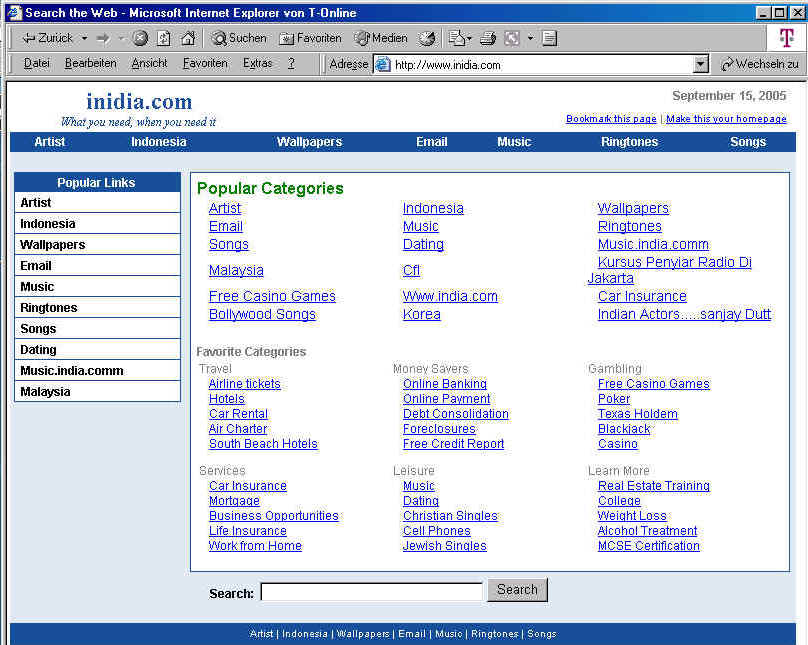Screen dimensions: 808x645
Task: Open the Cfl link
Action: pyautogui.click(x=411, y=270)
